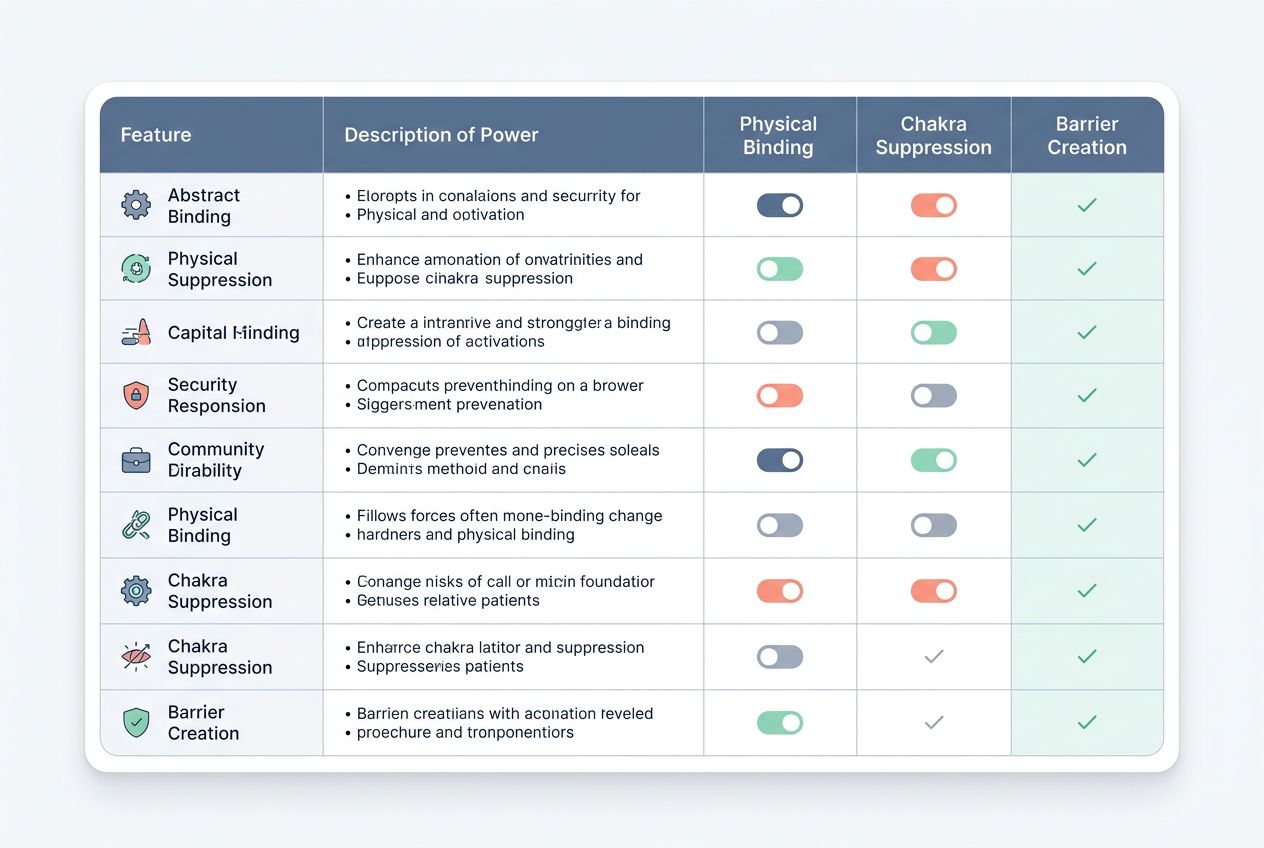Disable Chakra Suppression for Physical Suppression row
This screenshot has width=1264, height=848.
coord(933,268)
